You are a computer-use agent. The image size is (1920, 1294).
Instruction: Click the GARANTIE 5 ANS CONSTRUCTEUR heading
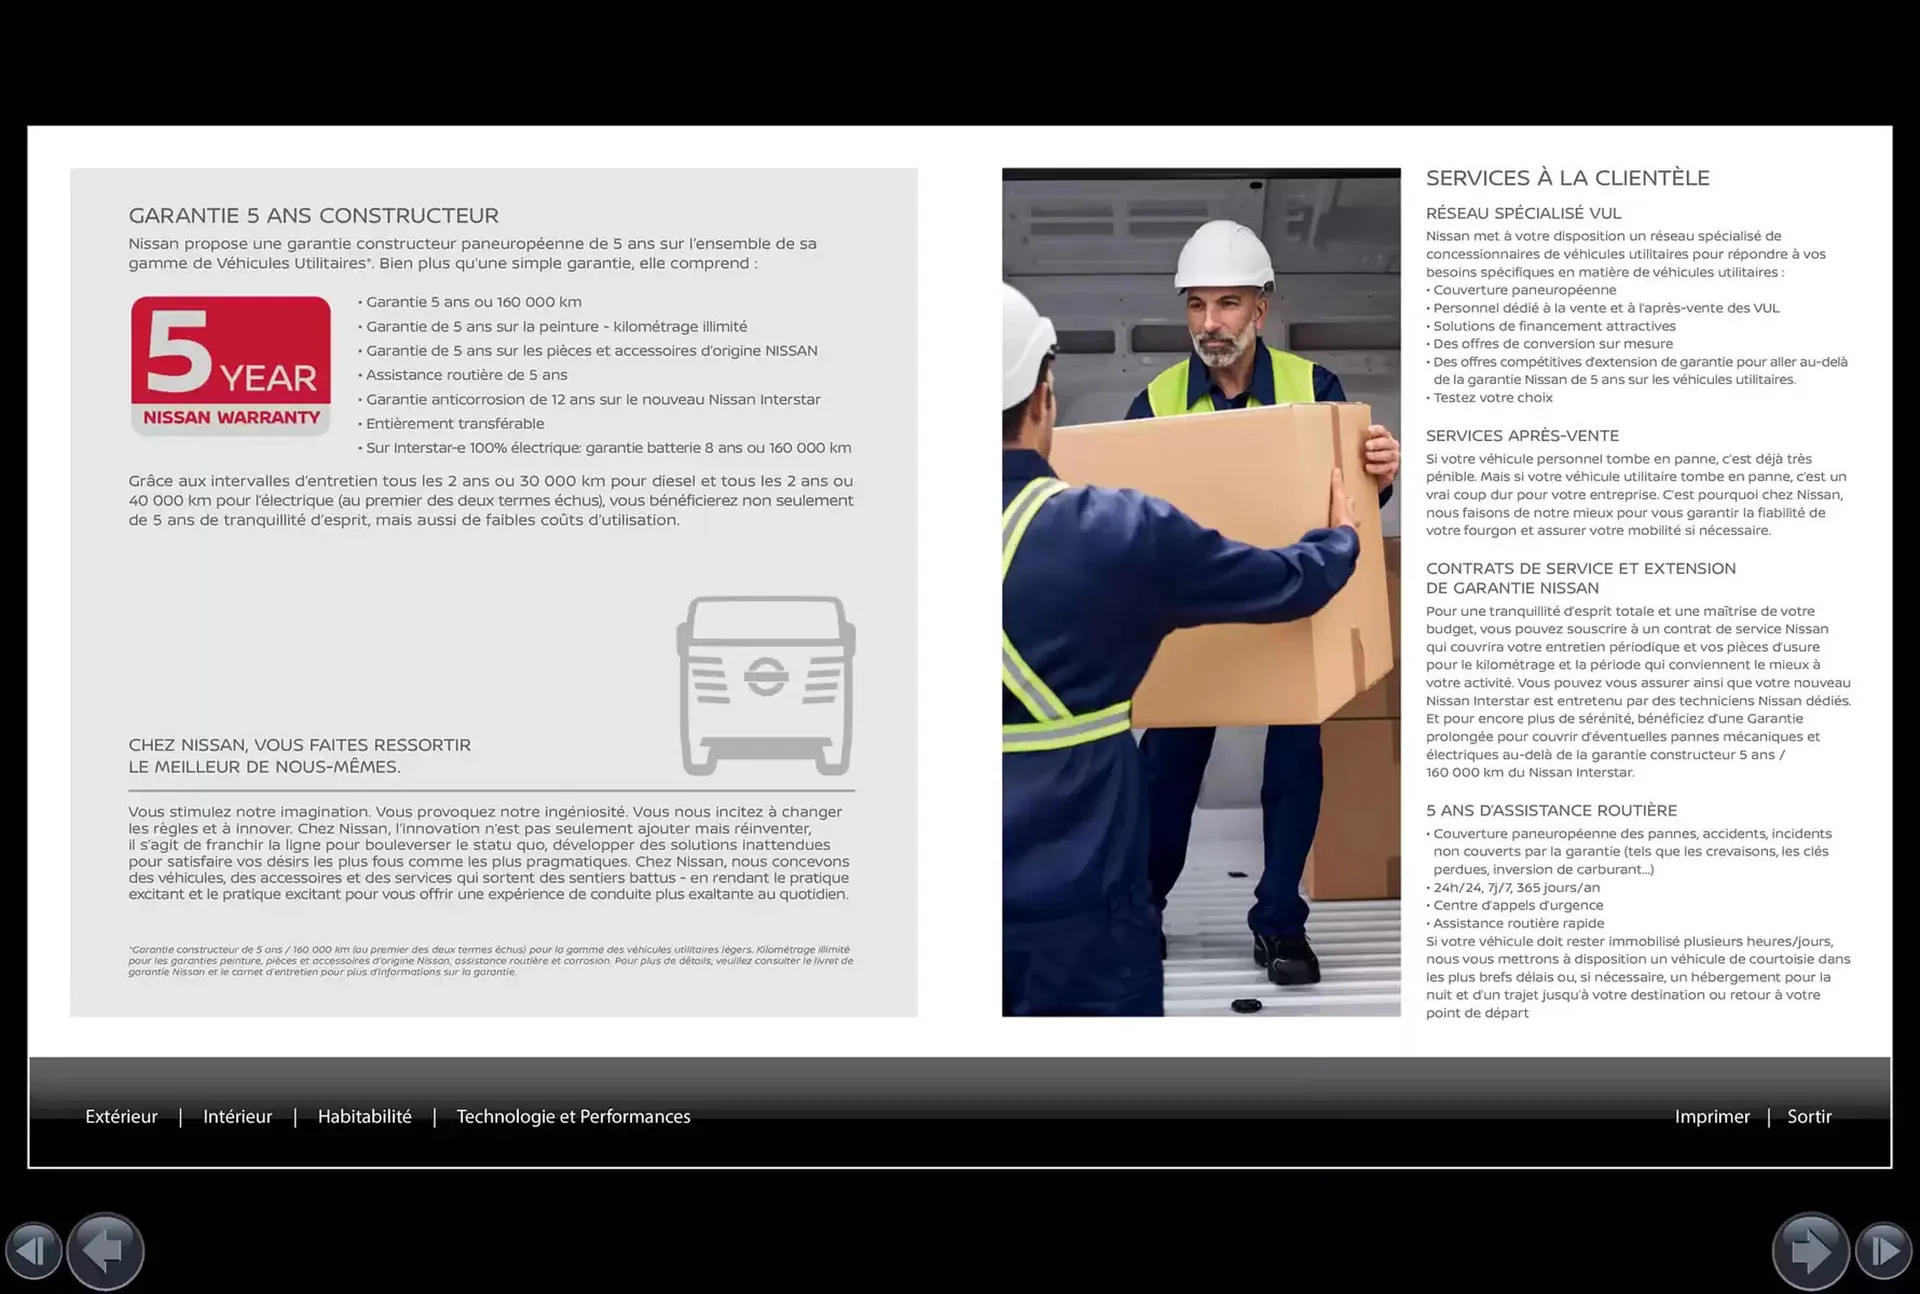point(314,215)
